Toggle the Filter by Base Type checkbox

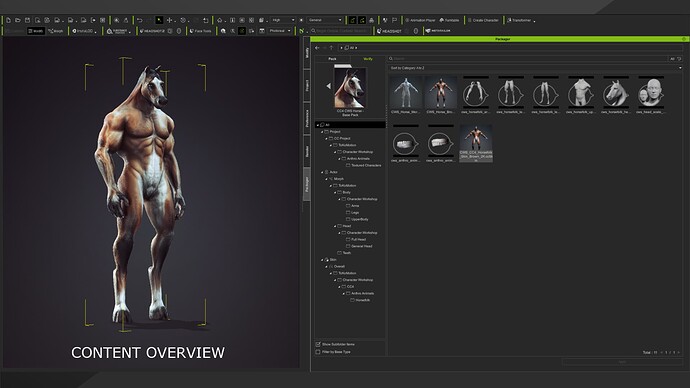point(318,352)
